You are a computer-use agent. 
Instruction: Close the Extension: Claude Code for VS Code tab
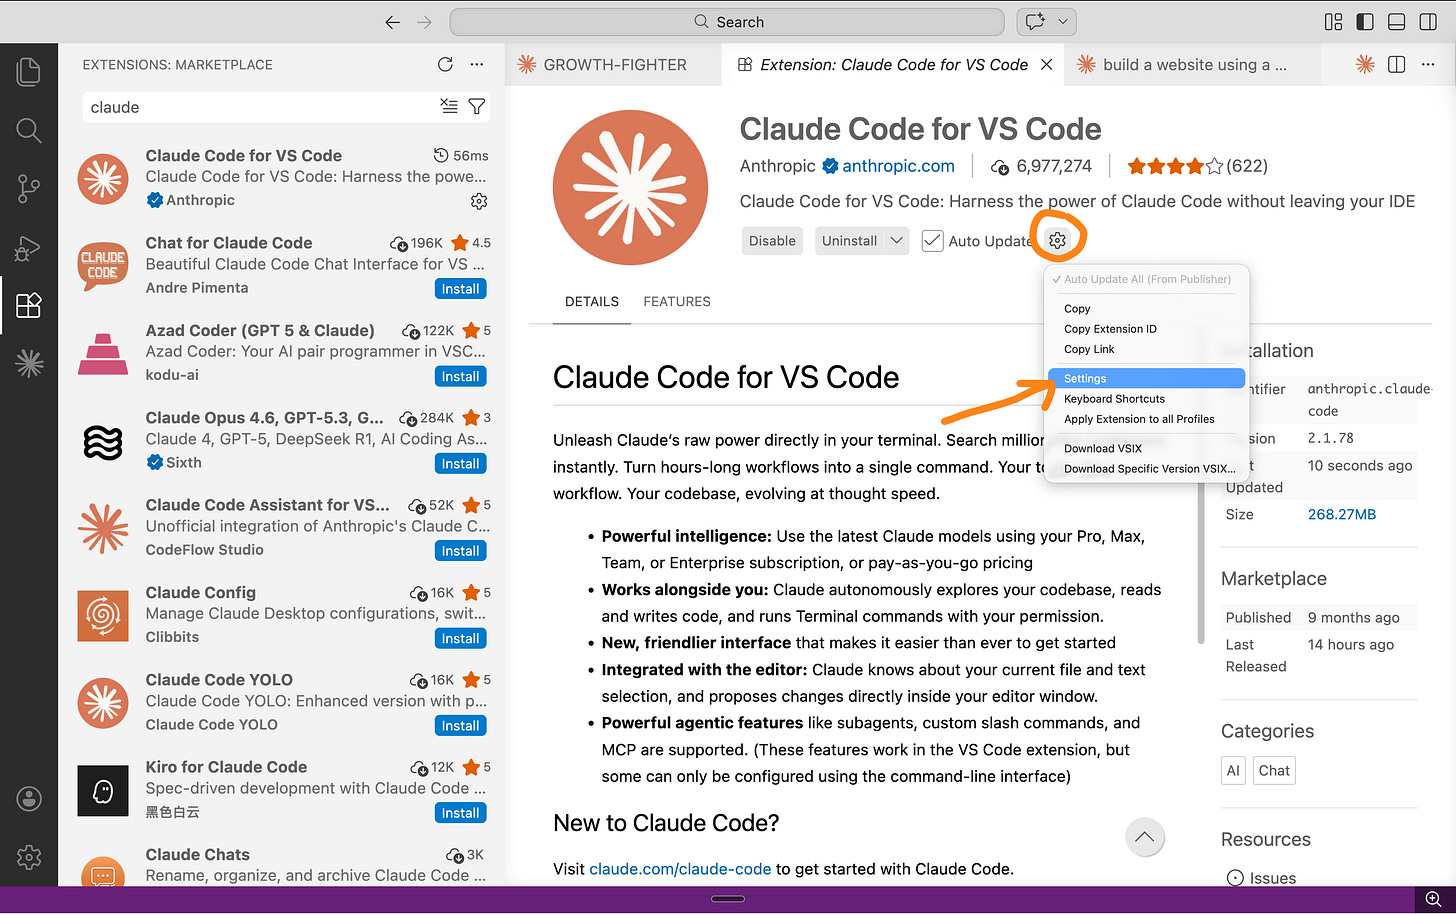[1046, 64]
